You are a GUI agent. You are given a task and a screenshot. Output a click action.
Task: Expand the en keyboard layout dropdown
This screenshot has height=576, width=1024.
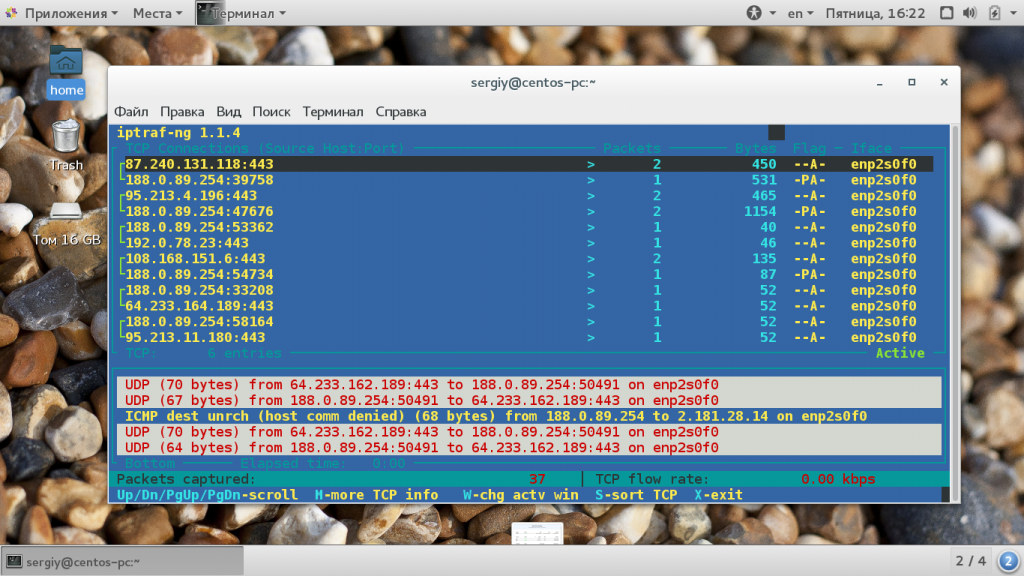(x=800, y=13)
